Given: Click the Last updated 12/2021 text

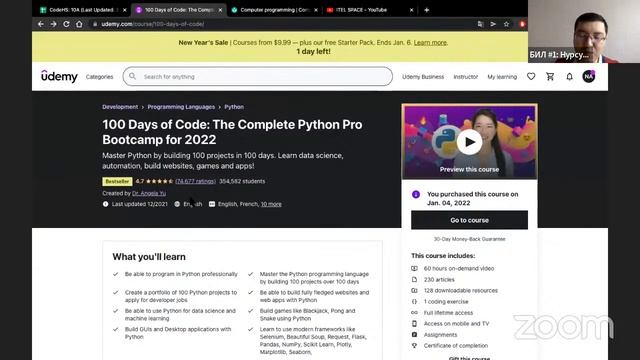Looking at the screenshot, I should [140, 204].
